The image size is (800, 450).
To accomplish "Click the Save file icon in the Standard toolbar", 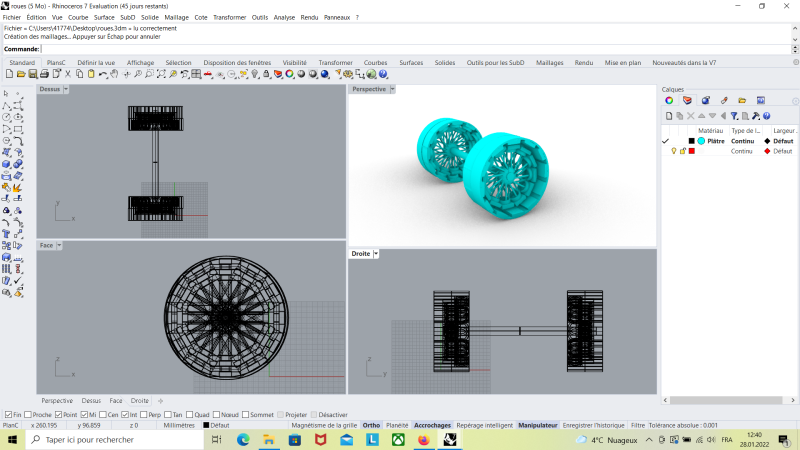I will [x=32, y=74].
